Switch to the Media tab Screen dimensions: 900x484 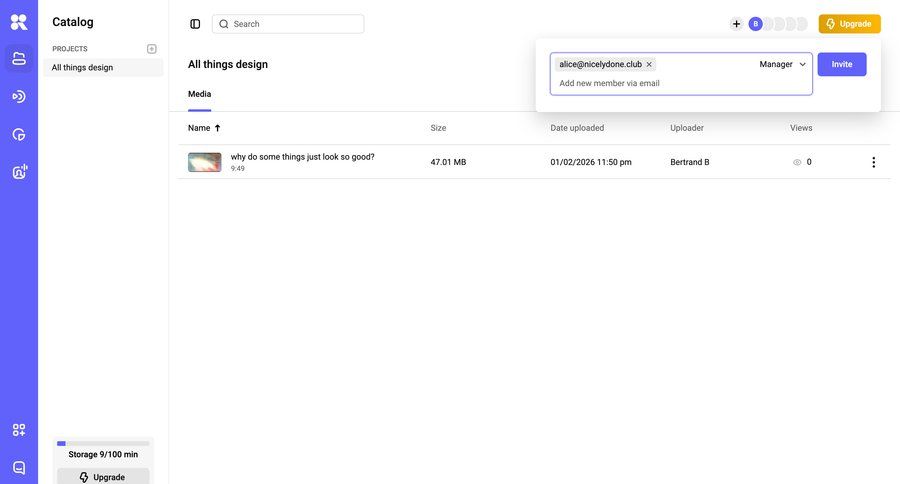point(199,94)
